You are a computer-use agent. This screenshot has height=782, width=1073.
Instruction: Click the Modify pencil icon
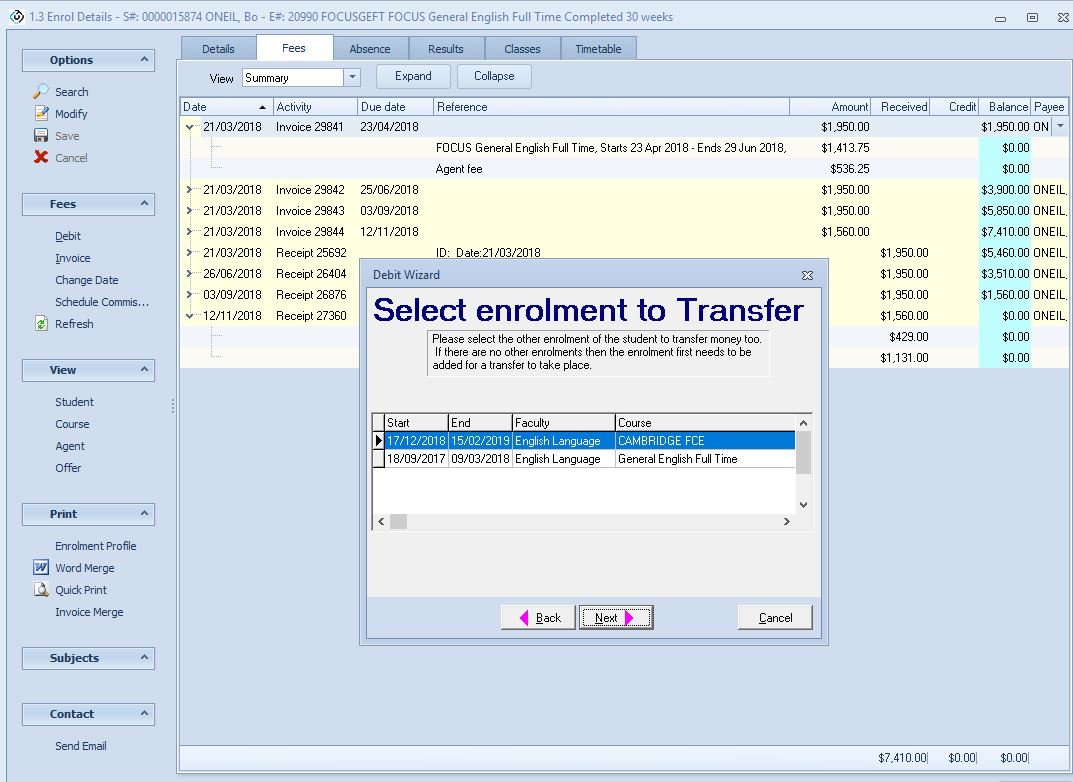click(41, 113)
